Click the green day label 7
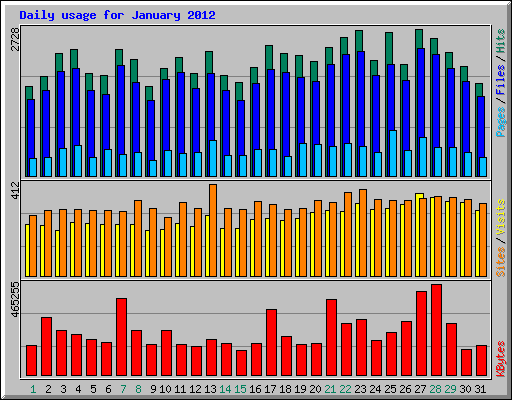The height and width of the screenshot is (400, 512). [123, 389]
